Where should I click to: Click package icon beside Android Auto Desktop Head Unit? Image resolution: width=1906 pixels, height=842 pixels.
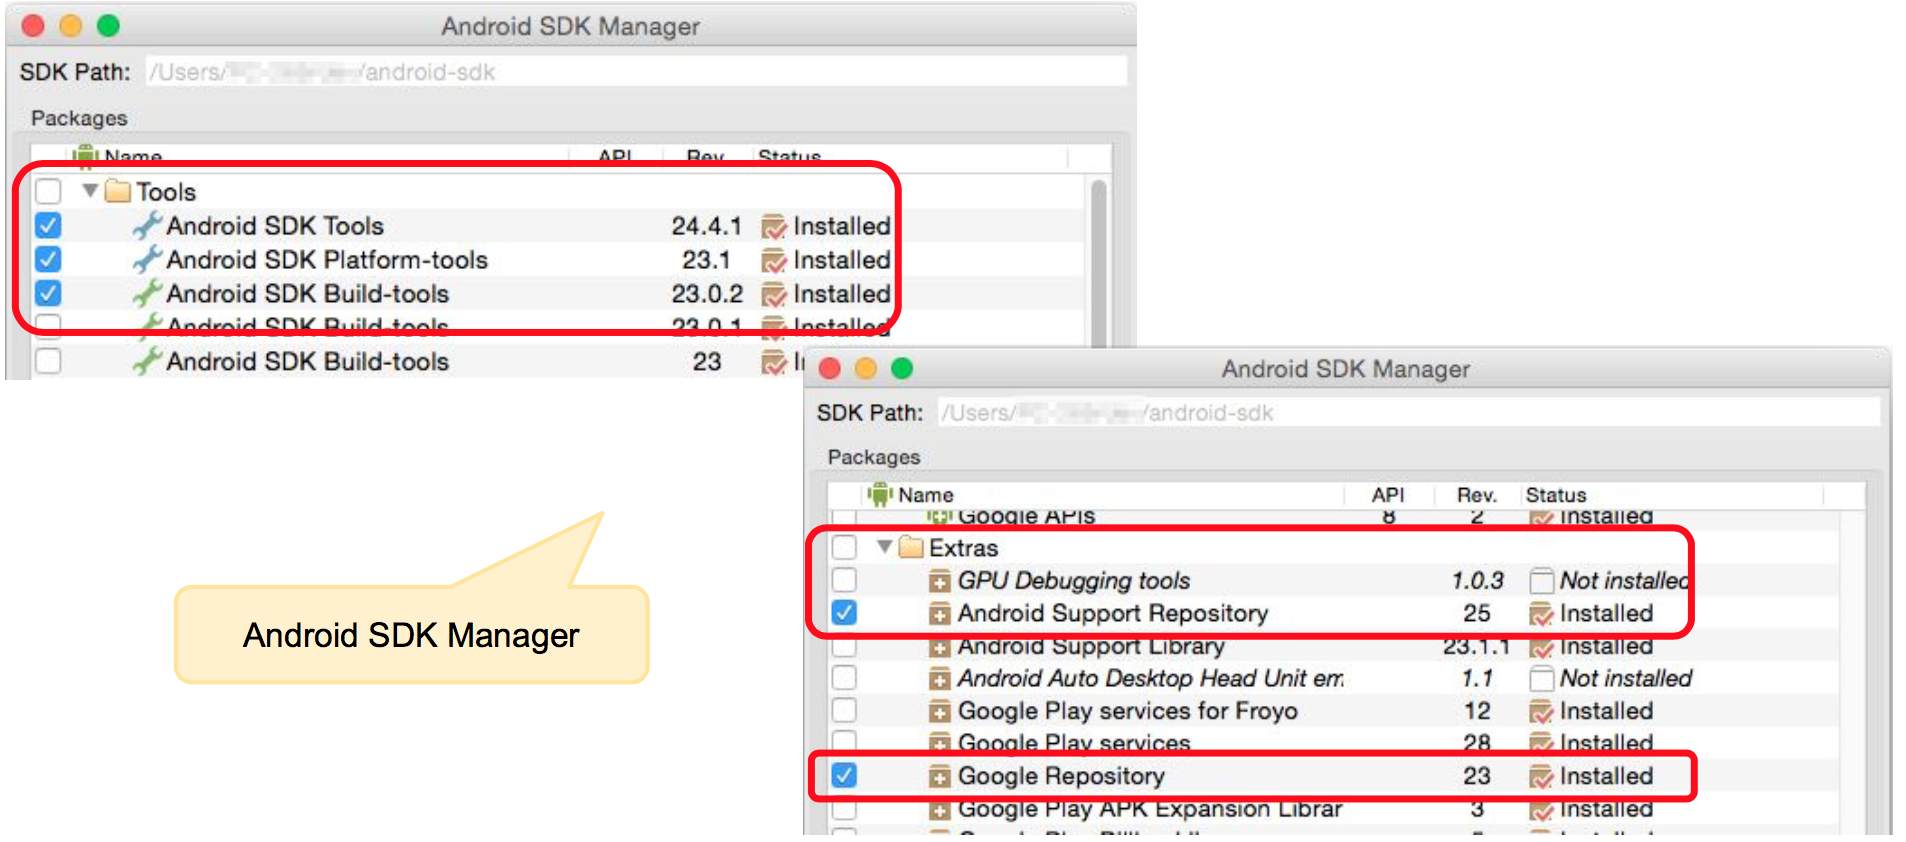tap(939, 679)
